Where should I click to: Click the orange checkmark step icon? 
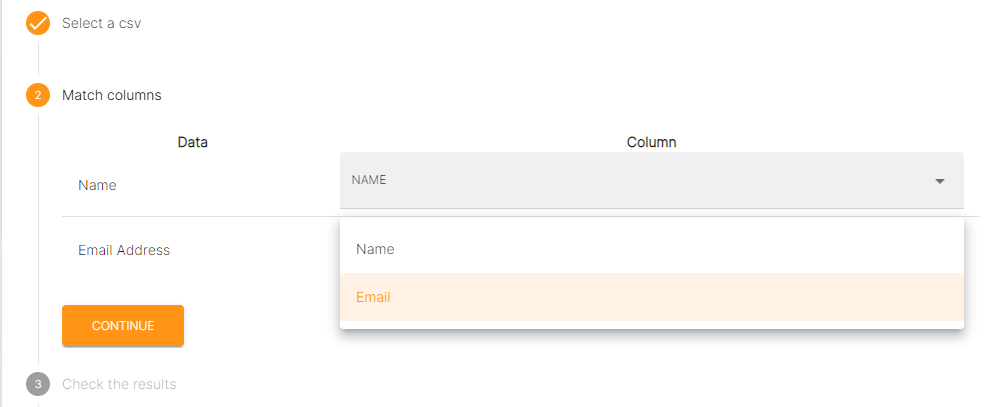(38, 22)
